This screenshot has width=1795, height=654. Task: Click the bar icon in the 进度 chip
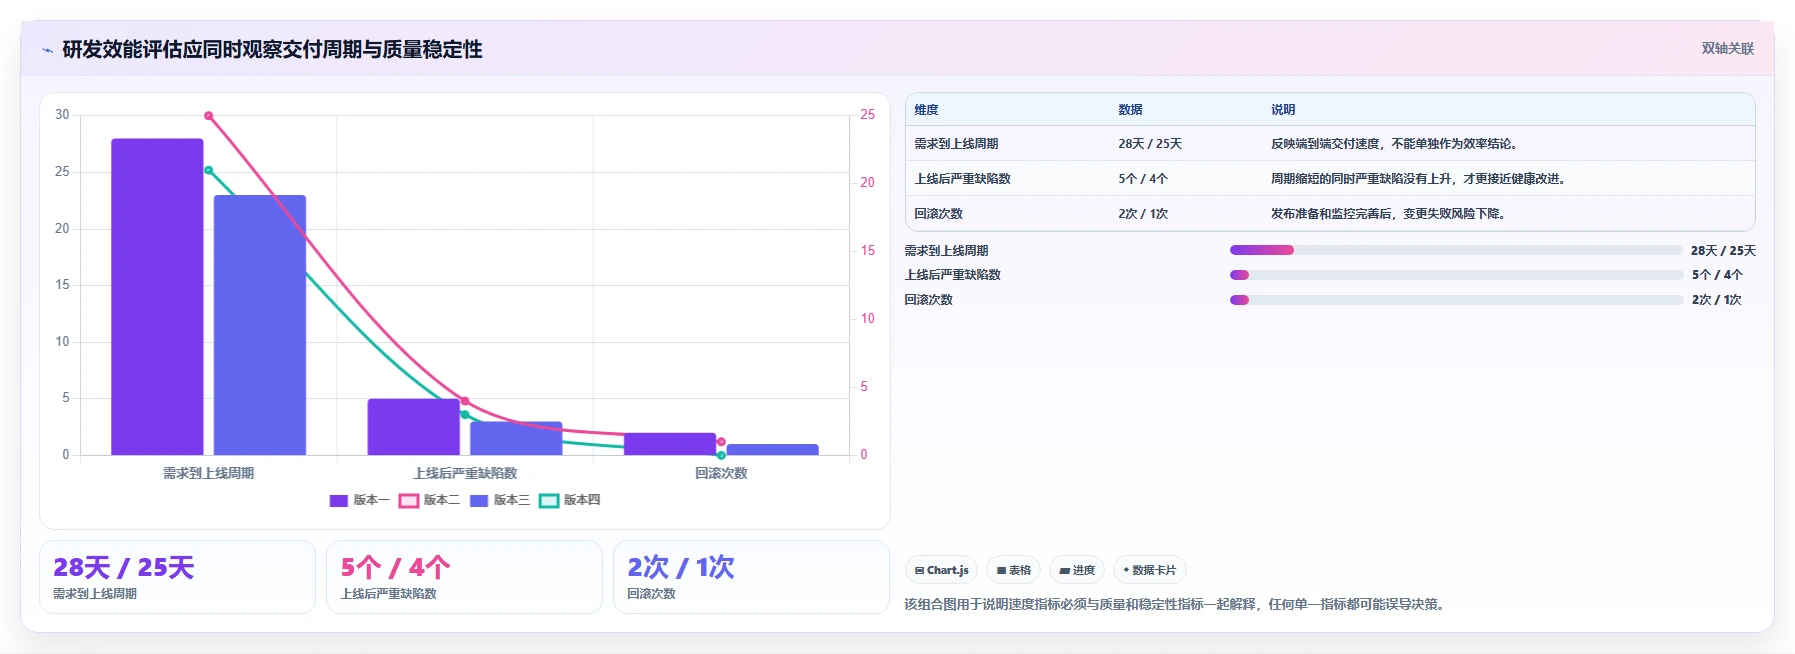click(x=1065, y=571)
